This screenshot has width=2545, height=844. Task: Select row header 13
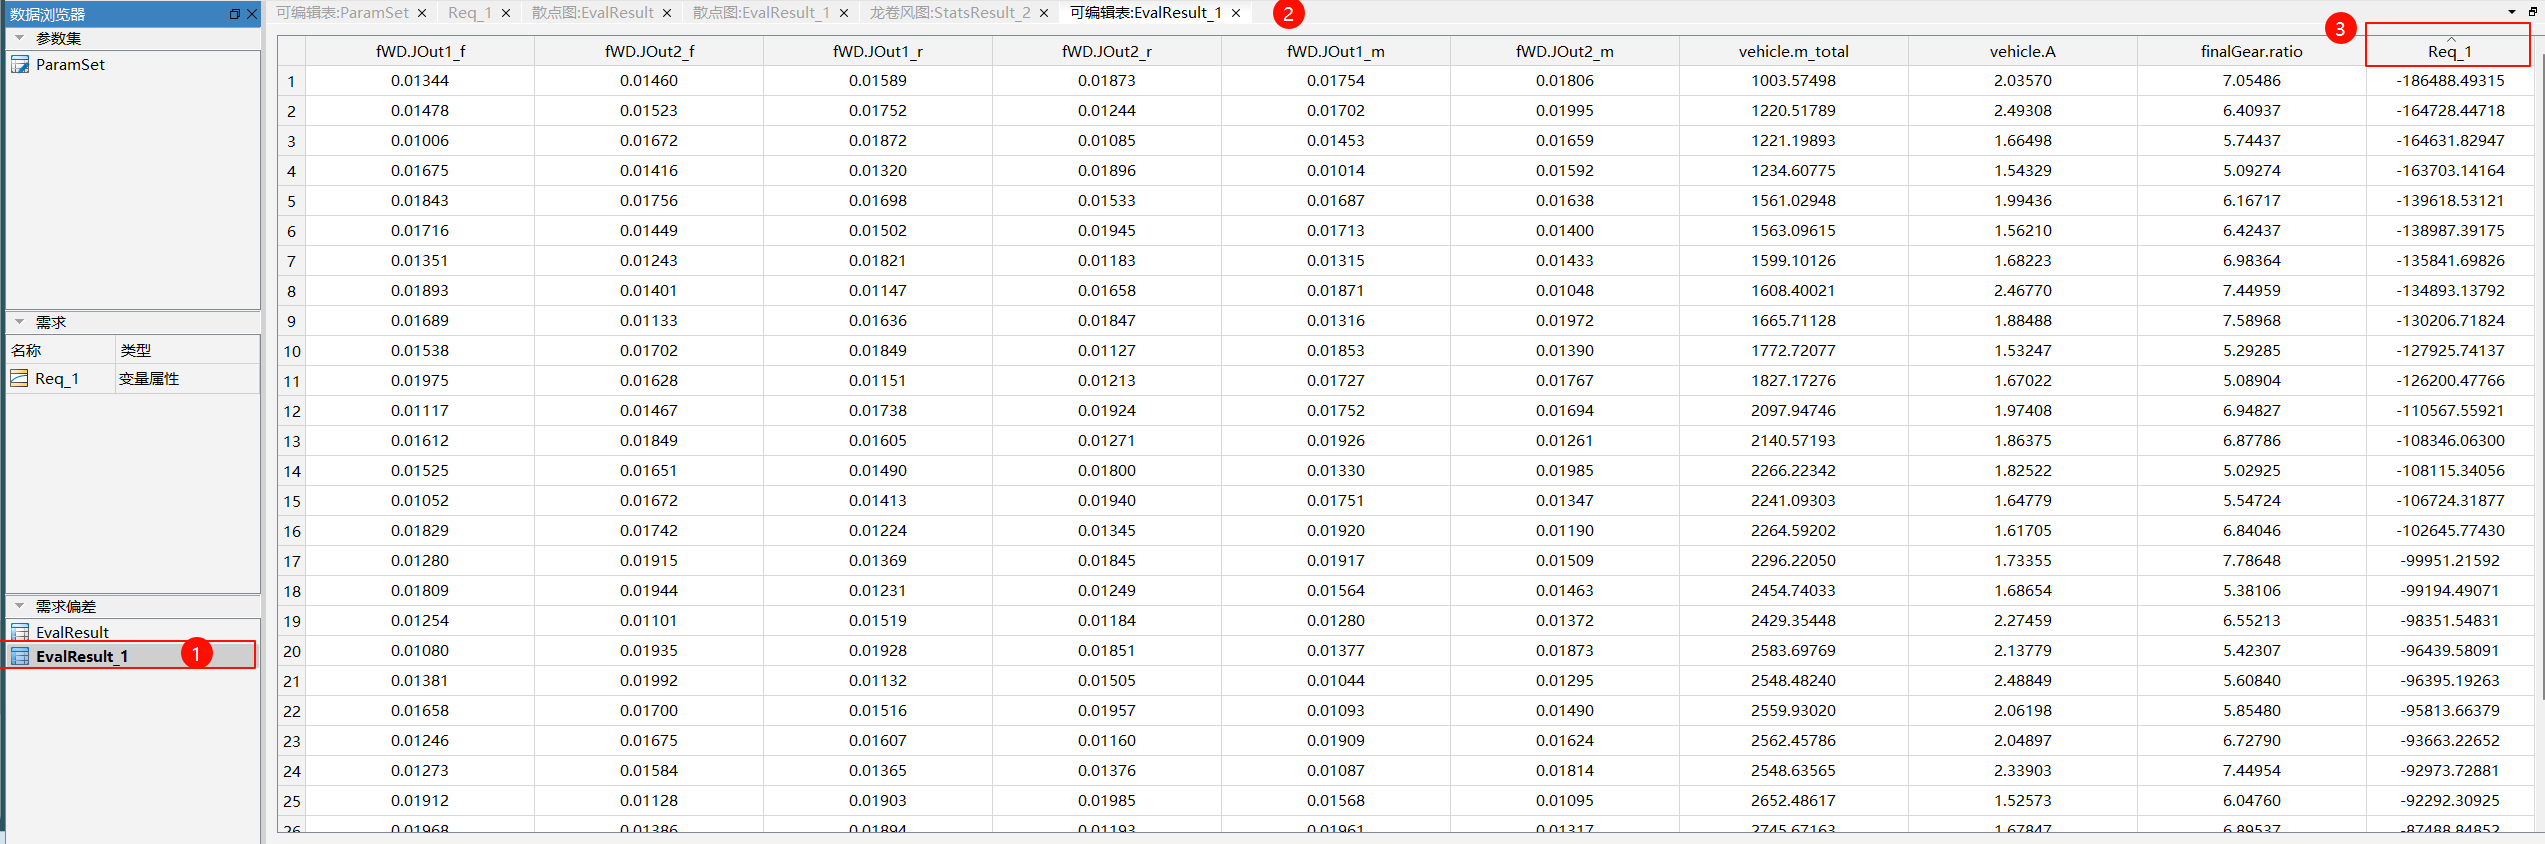point(291,441)
